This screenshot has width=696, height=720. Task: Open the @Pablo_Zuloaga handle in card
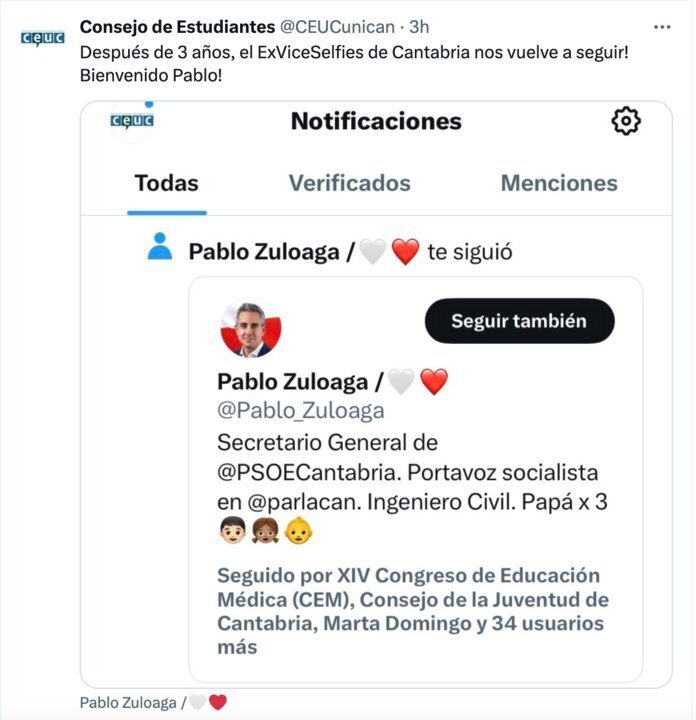point(300,410)
